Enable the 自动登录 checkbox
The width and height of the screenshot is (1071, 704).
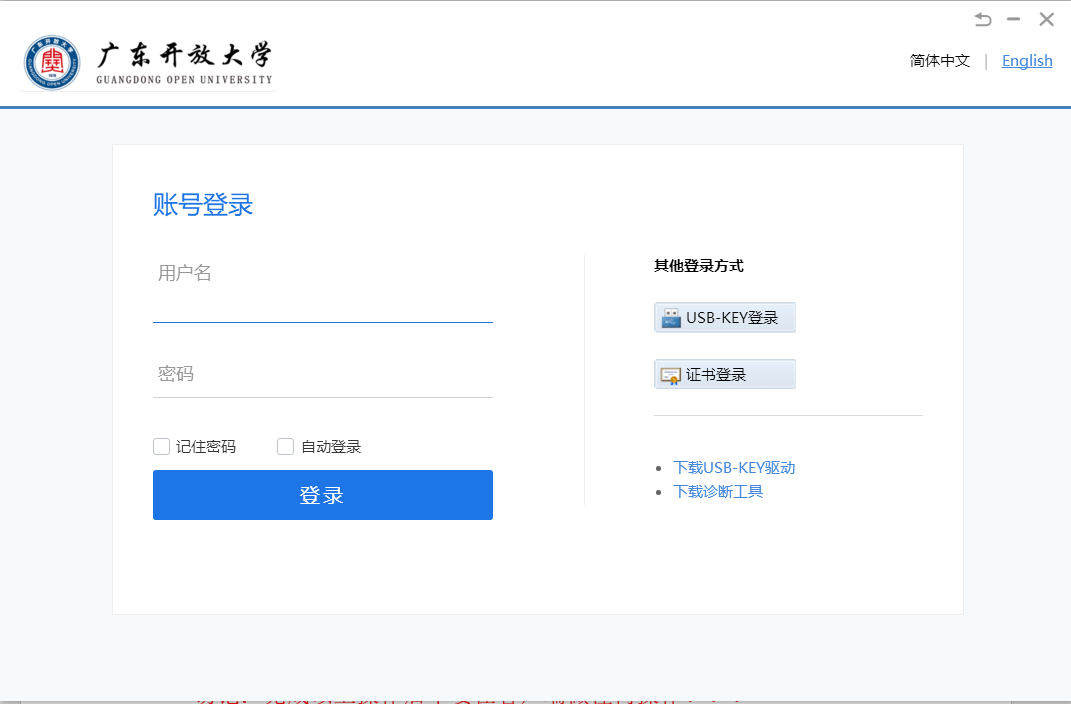285,447
